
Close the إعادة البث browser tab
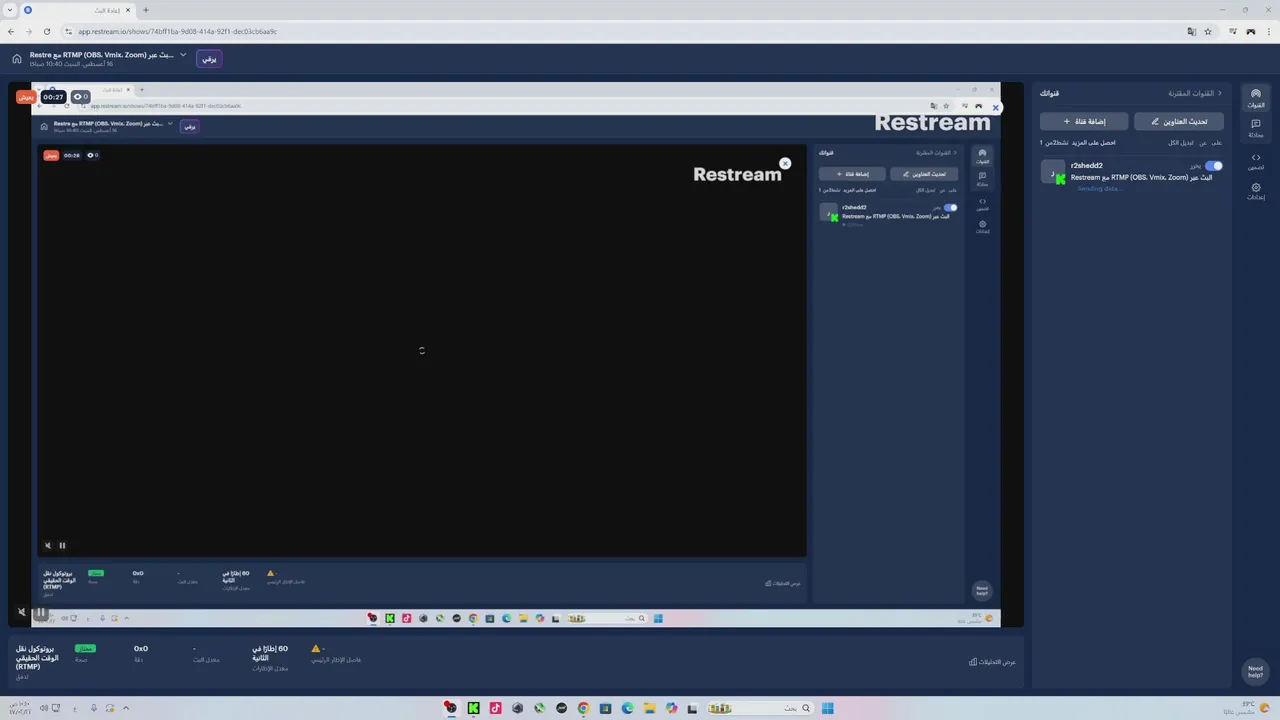pos(128,10)
